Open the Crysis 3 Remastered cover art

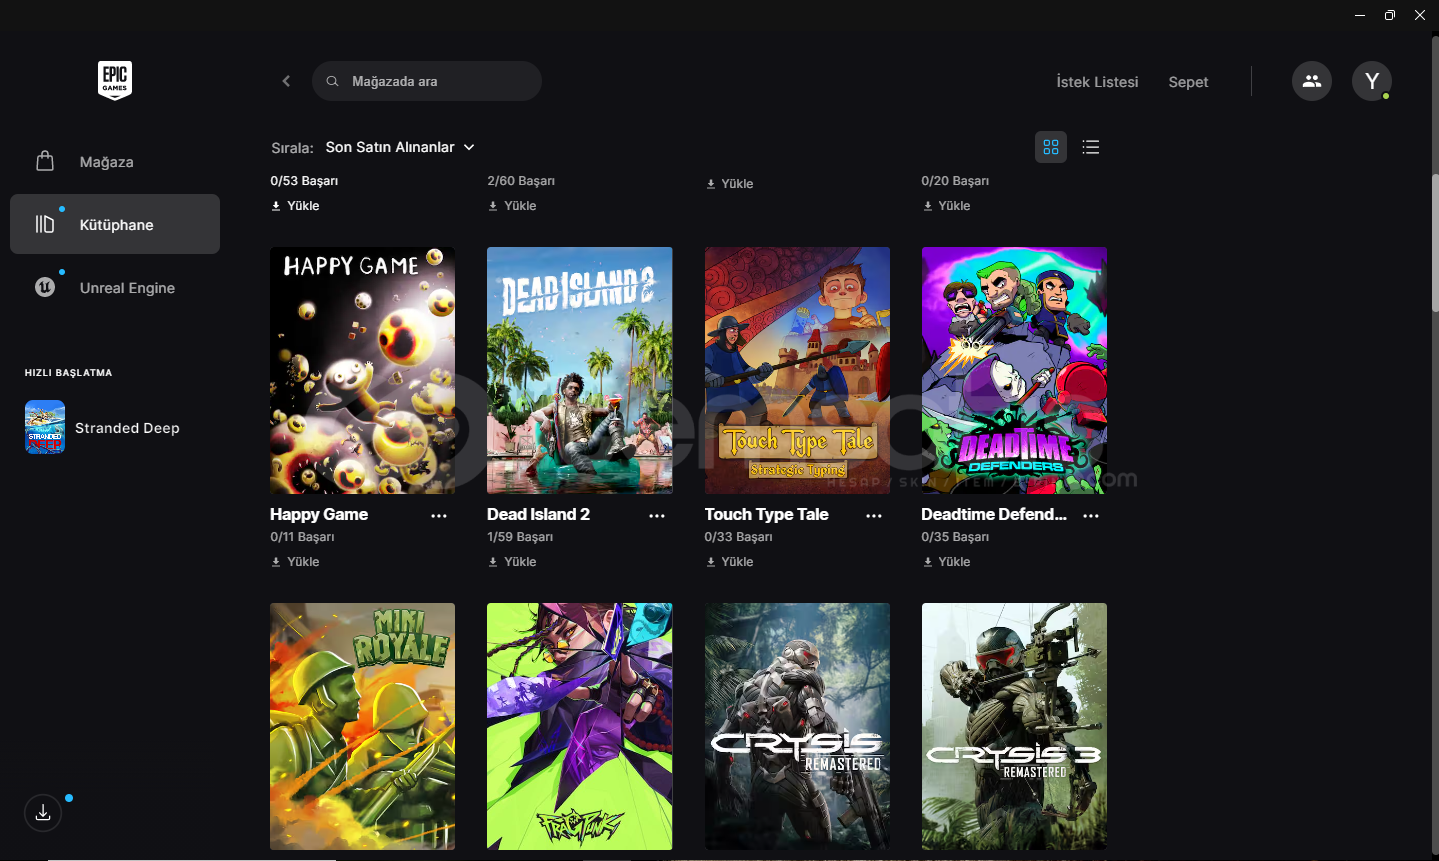pyautogui.click(x=1014, y=726)
